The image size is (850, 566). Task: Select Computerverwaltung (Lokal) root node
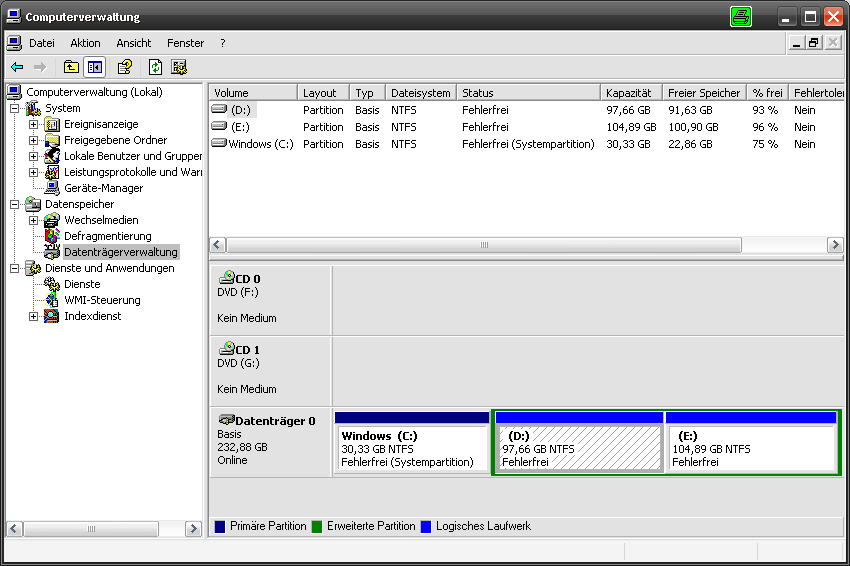pos(94,92)
